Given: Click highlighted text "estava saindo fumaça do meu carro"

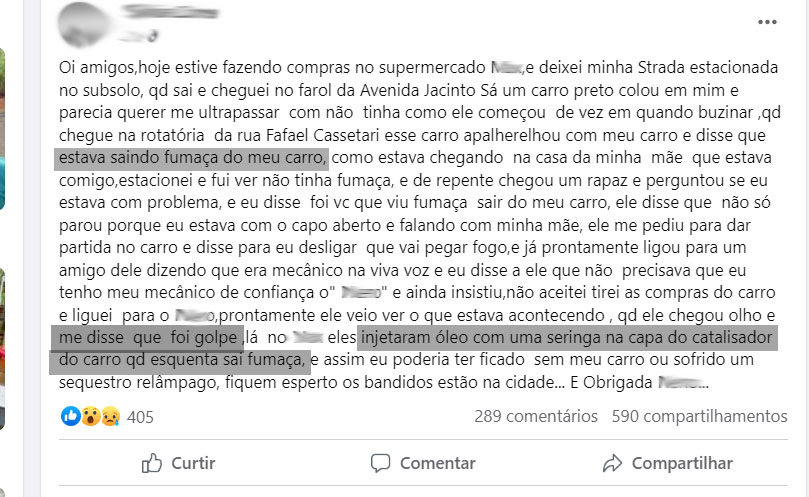Looking at the screenshot, I should coord(191,157).
